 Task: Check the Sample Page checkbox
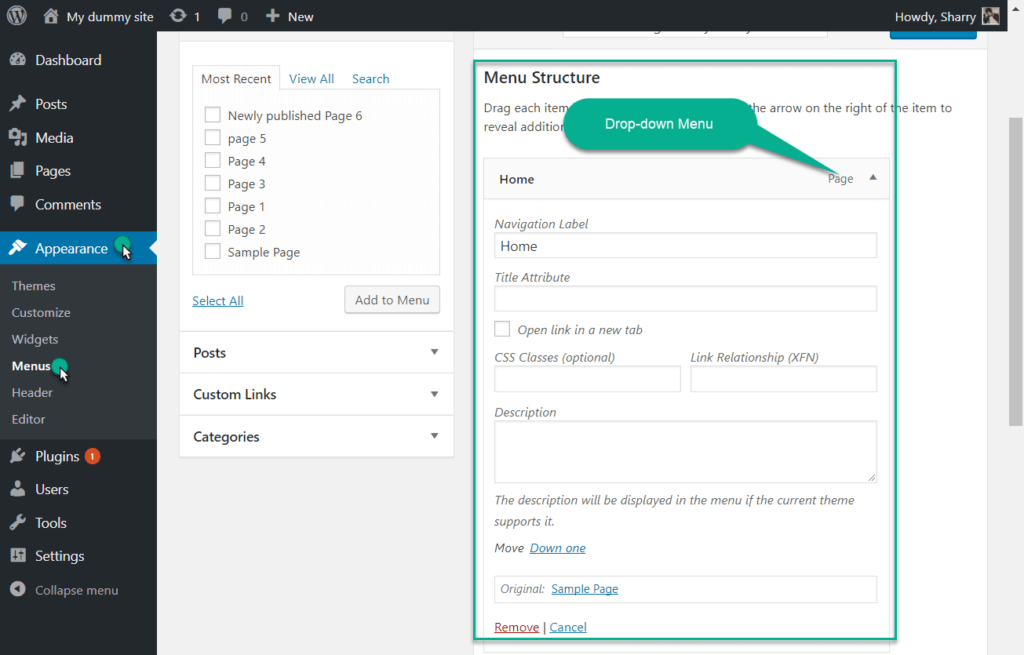click(x=212, y=251)
